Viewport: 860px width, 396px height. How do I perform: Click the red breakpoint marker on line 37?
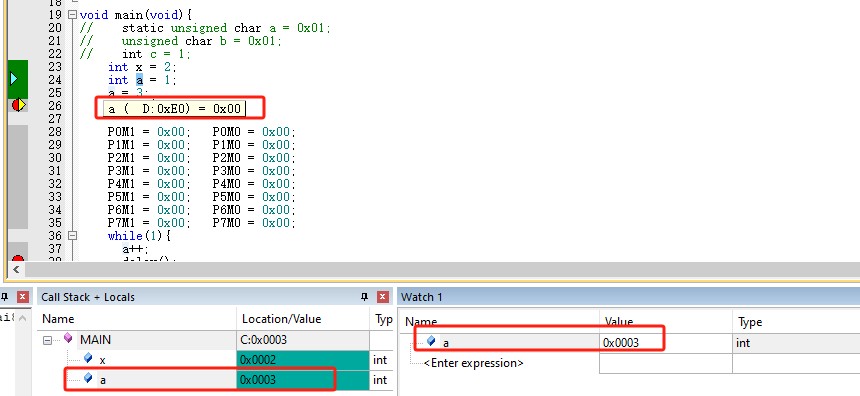click(18, 258)
